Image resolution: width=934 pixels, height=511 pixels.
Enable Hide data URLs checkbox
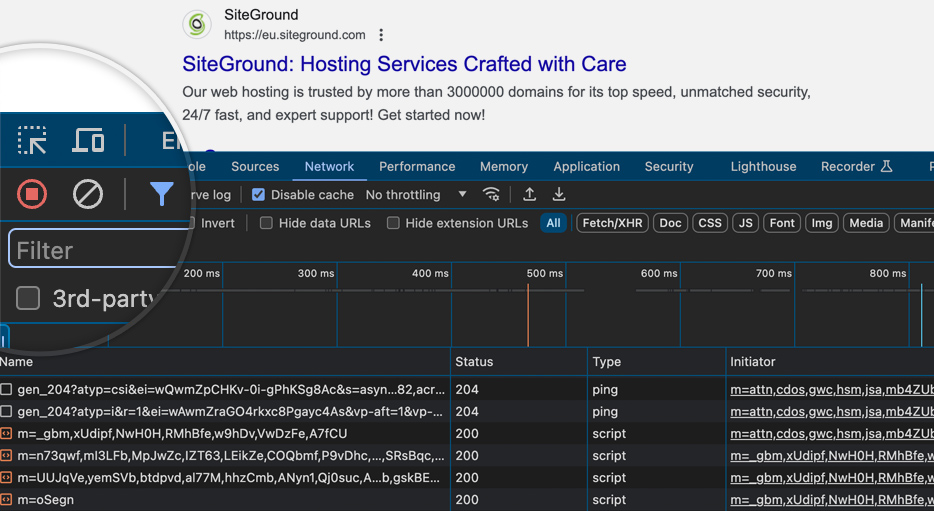coord(266,223)
